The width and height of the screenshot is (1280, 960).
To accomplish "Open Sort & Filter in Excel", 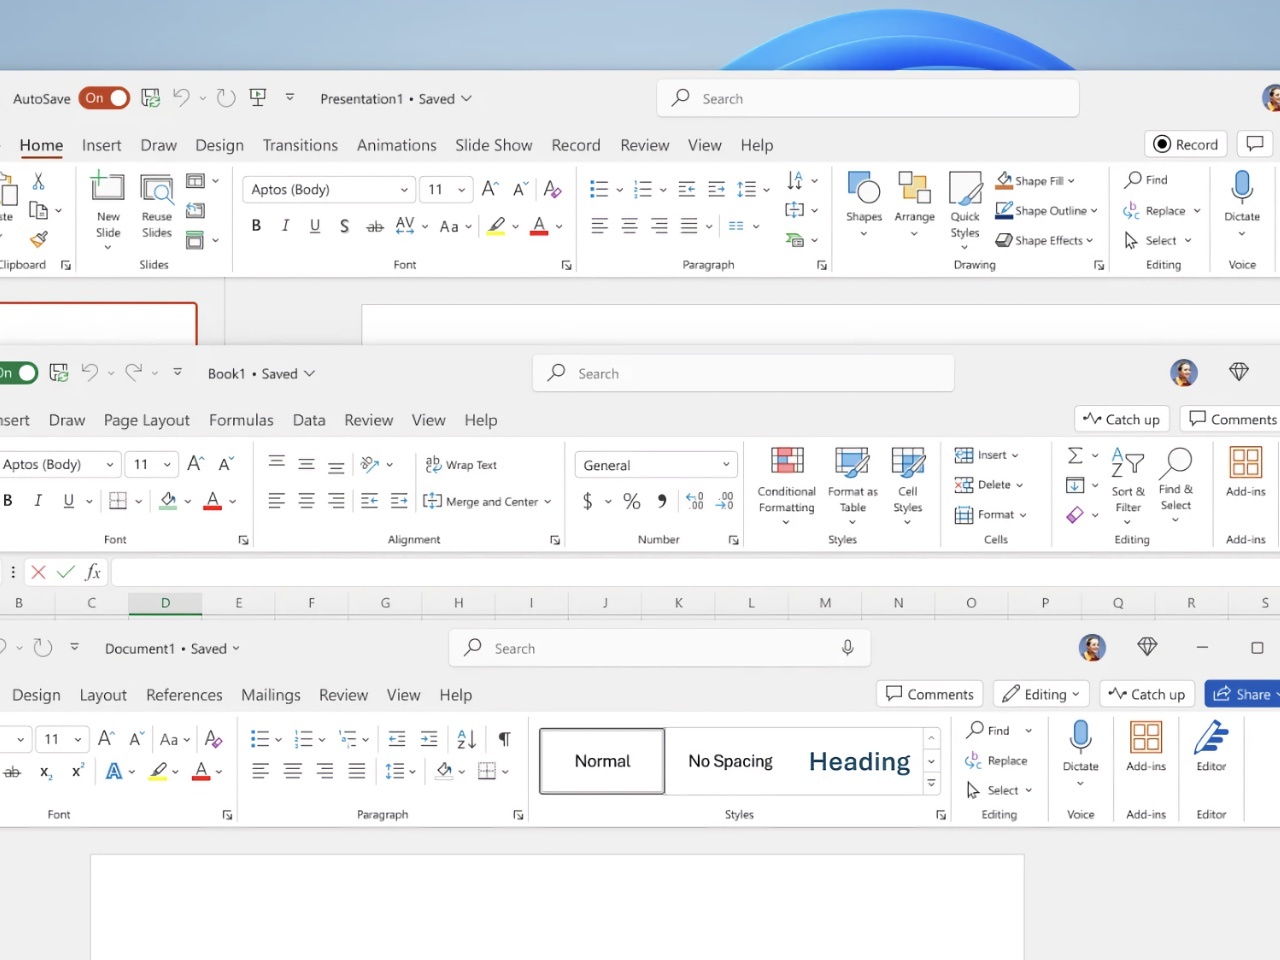I will coord(1128,486).
